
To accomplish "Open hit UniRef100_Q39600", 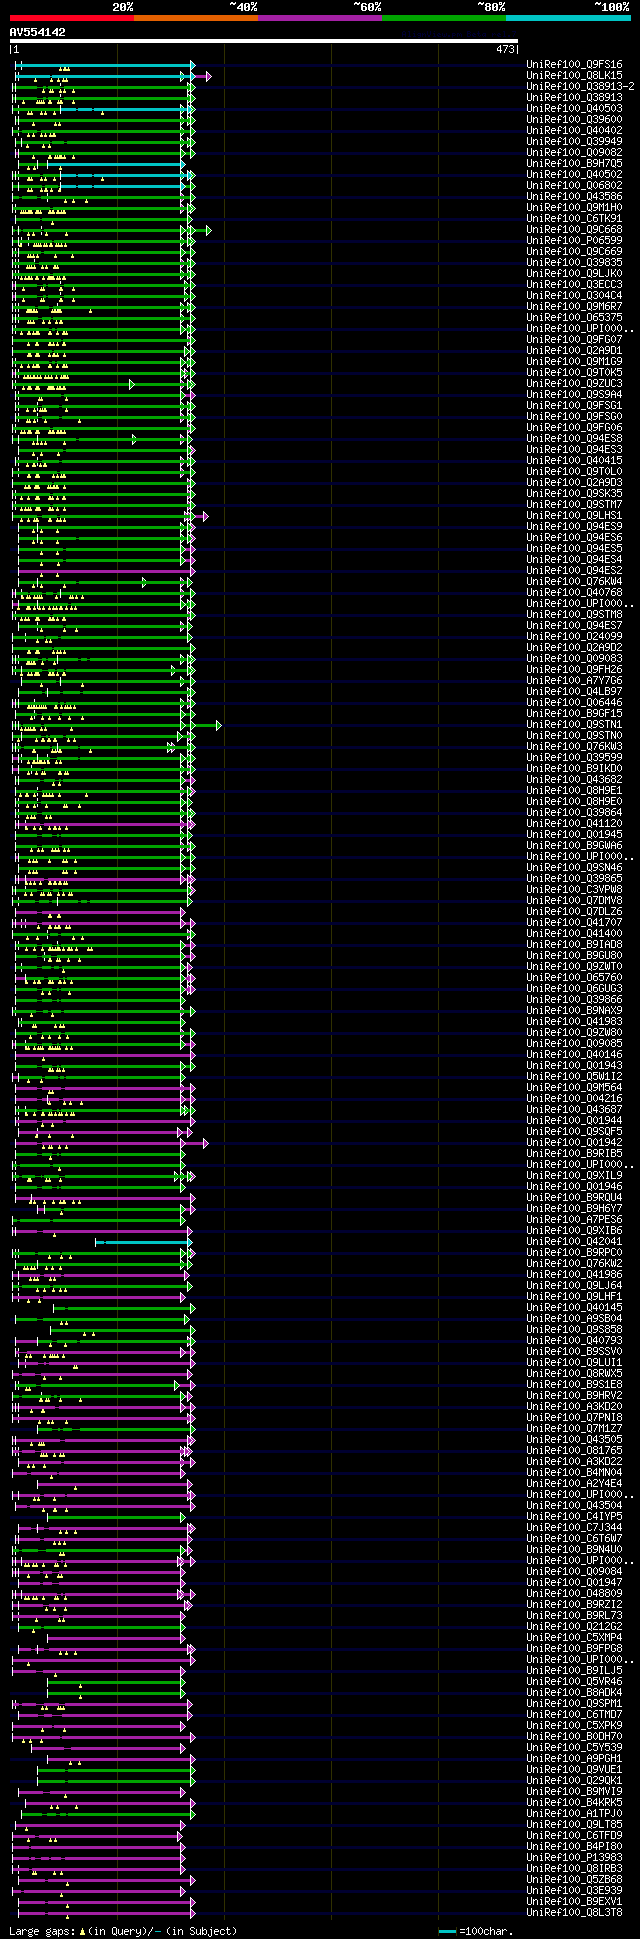I will (574, 119).
